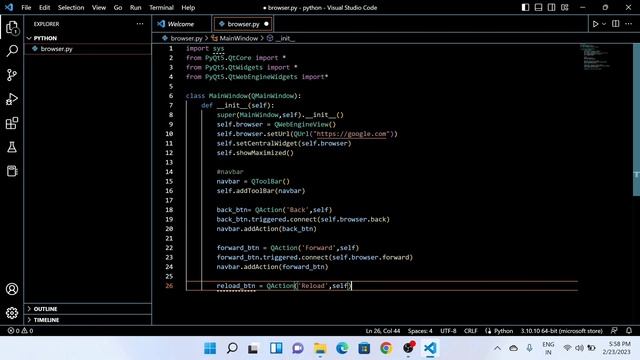Open Google Chrome from taskbar
The height and width of the screenshot is (360, 640).
click(x=386, y=348)
